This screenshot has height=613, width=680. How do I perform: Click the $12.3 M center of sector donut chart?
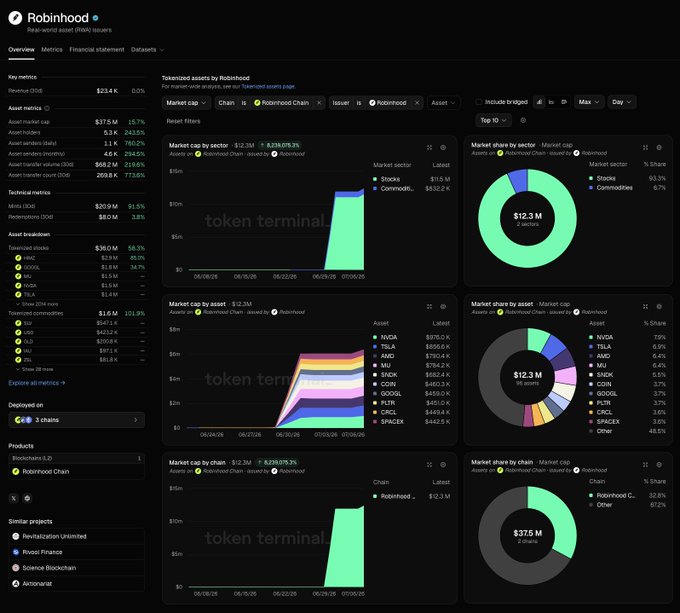click(527, 216)
